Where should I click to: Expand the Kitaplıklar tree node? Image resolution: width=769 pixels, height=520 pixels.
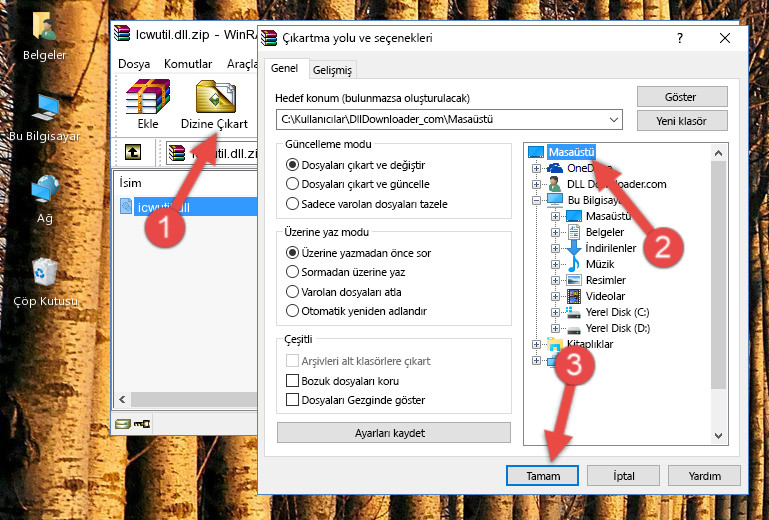(537, 344)
